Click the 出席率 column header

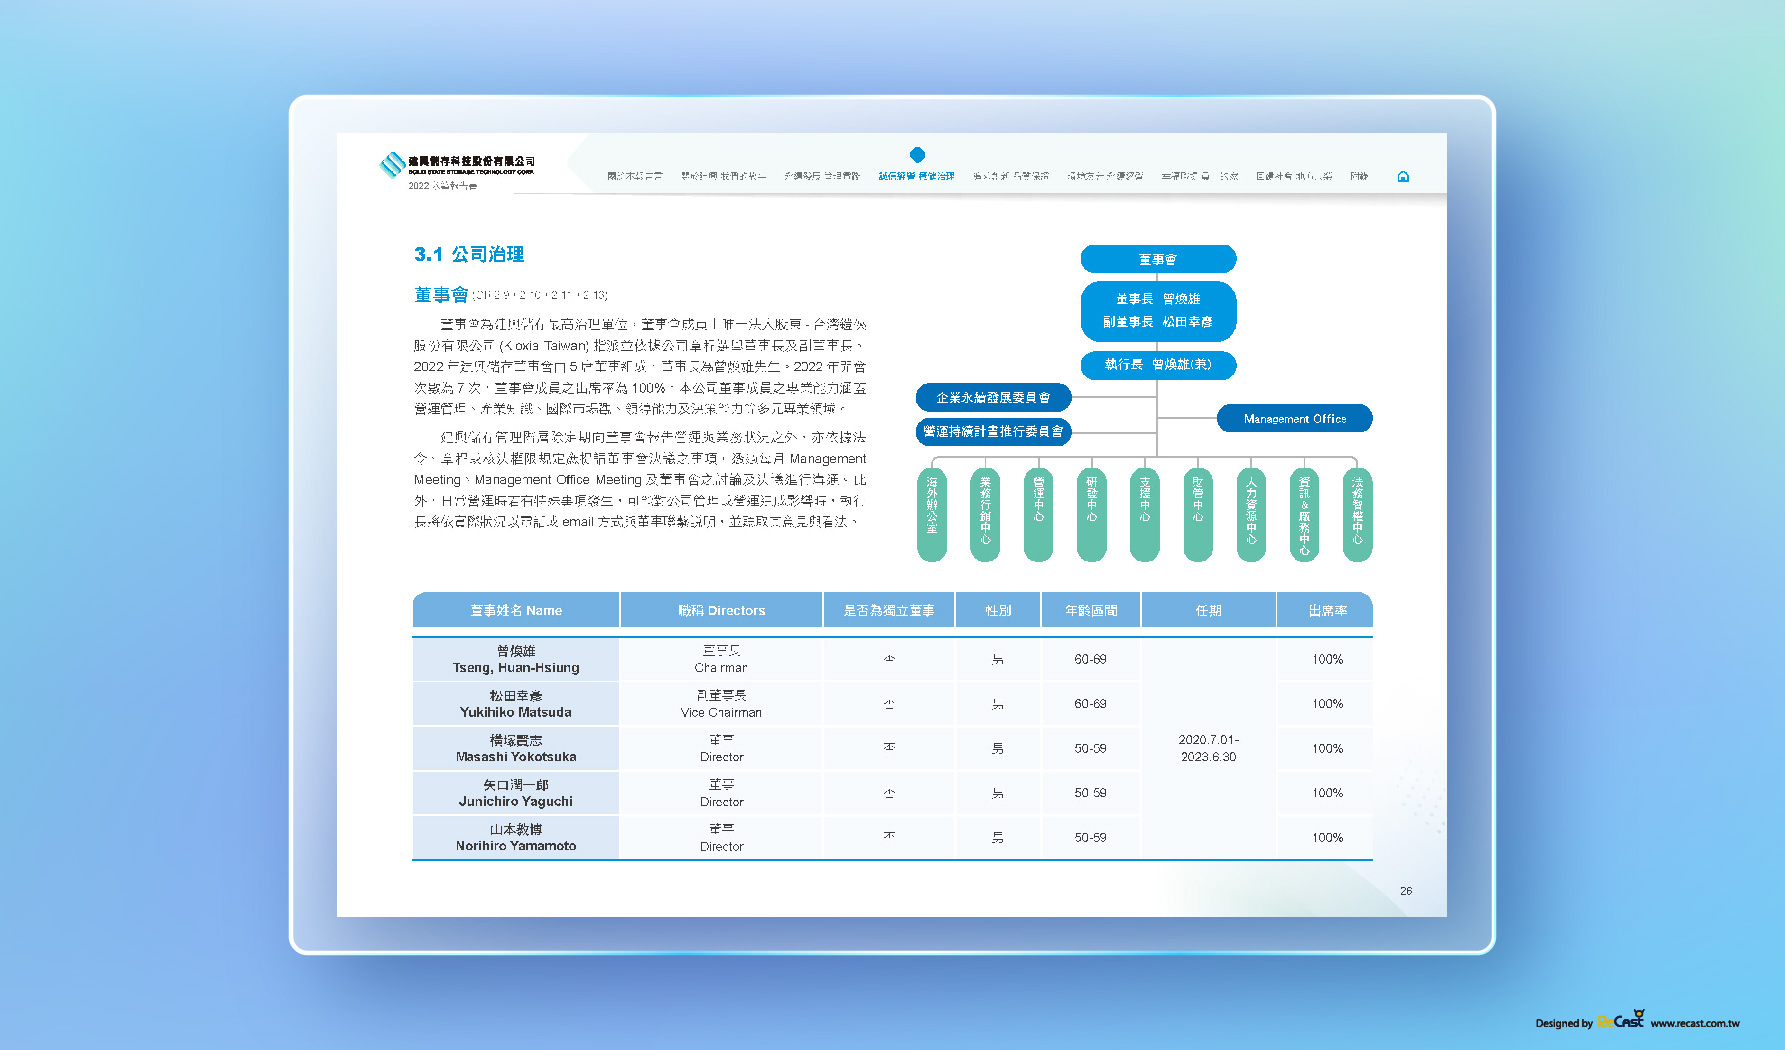[1327, 610]
